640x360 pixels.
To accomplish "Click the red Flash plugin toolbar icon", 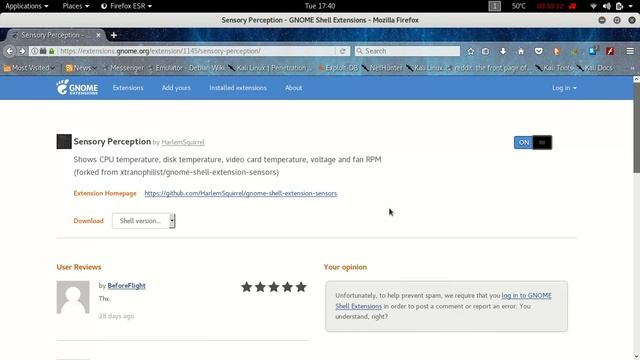I will click(x=610, y=51).
